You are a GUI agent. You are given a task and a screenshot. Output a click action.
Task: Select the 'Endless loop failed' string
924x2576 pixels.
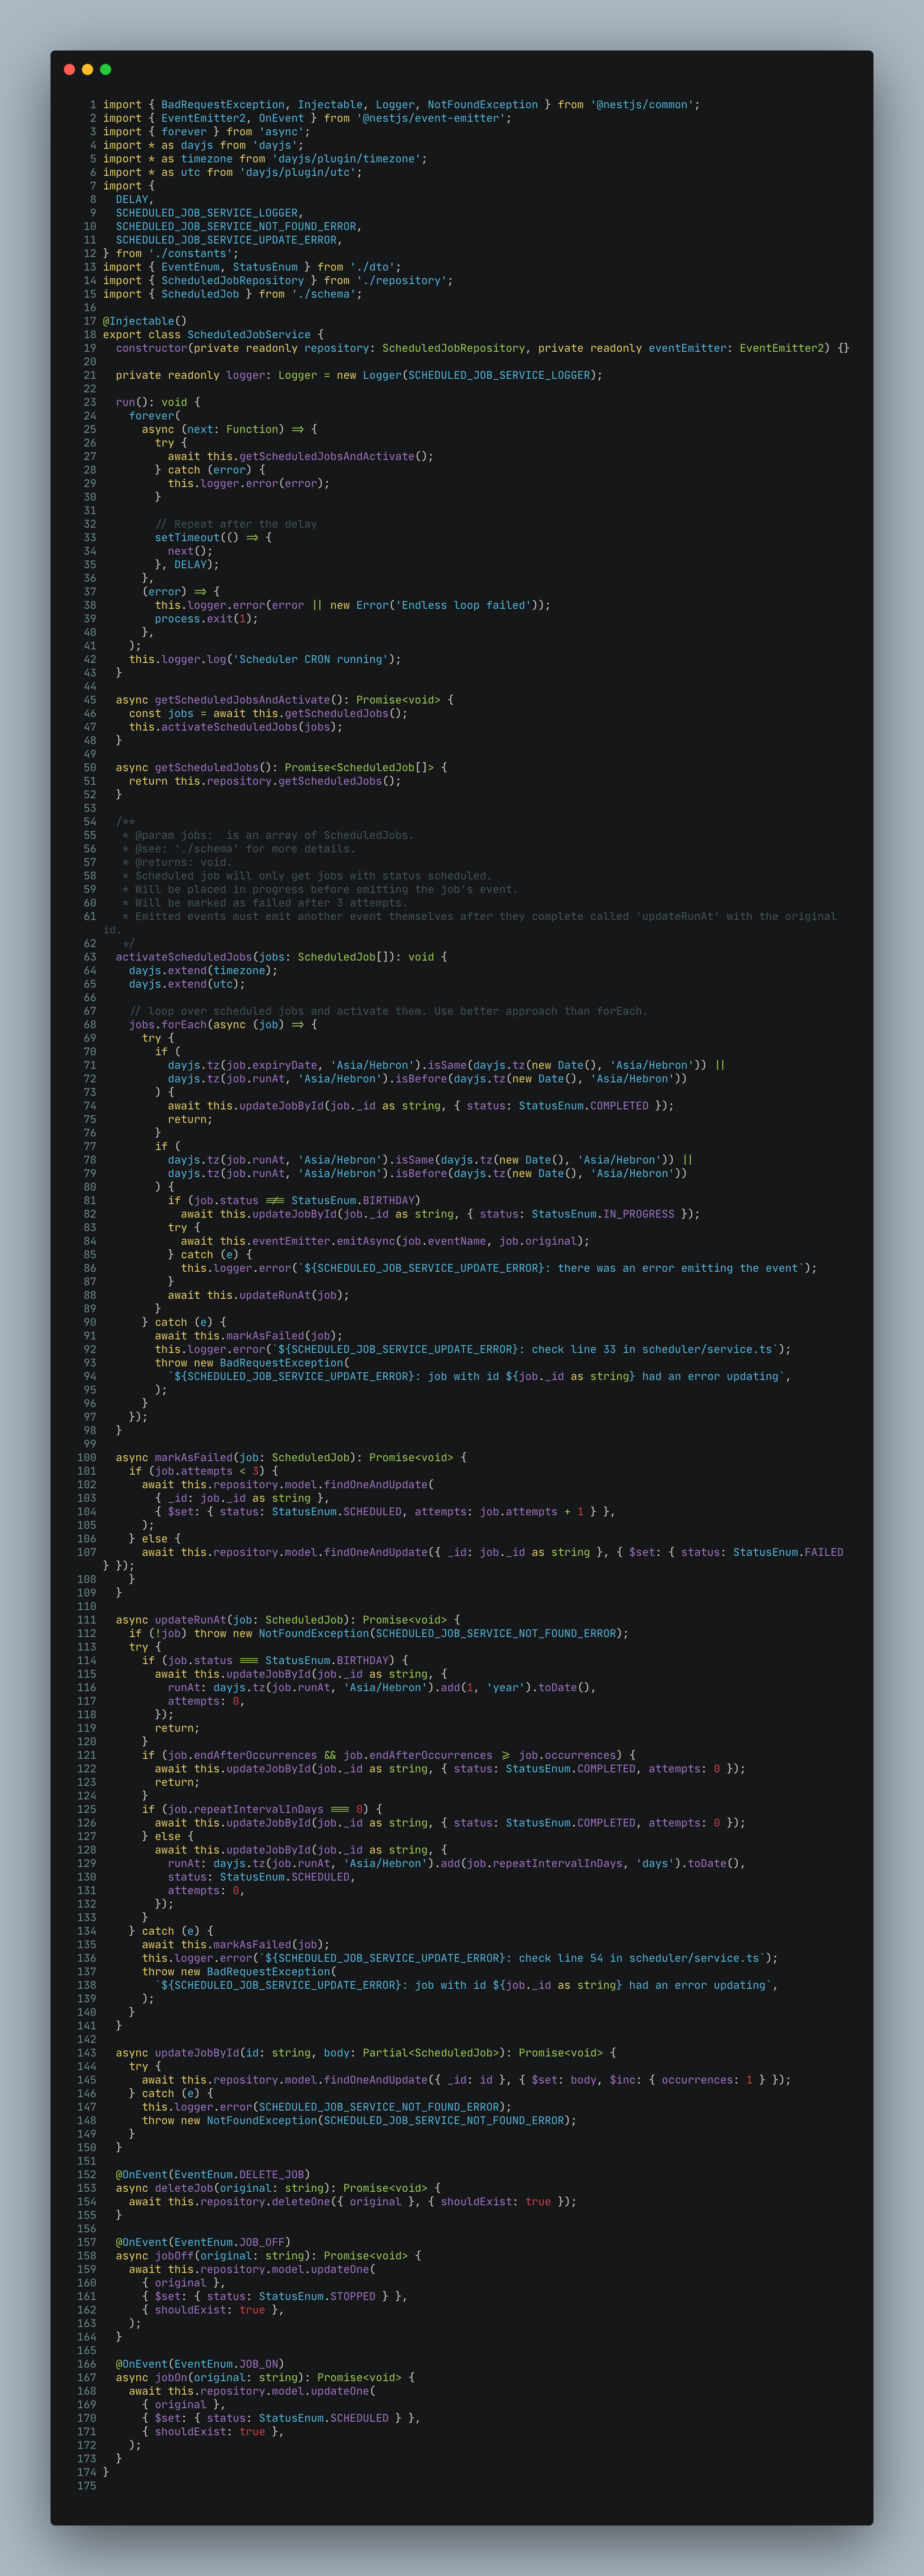(463, 605)
